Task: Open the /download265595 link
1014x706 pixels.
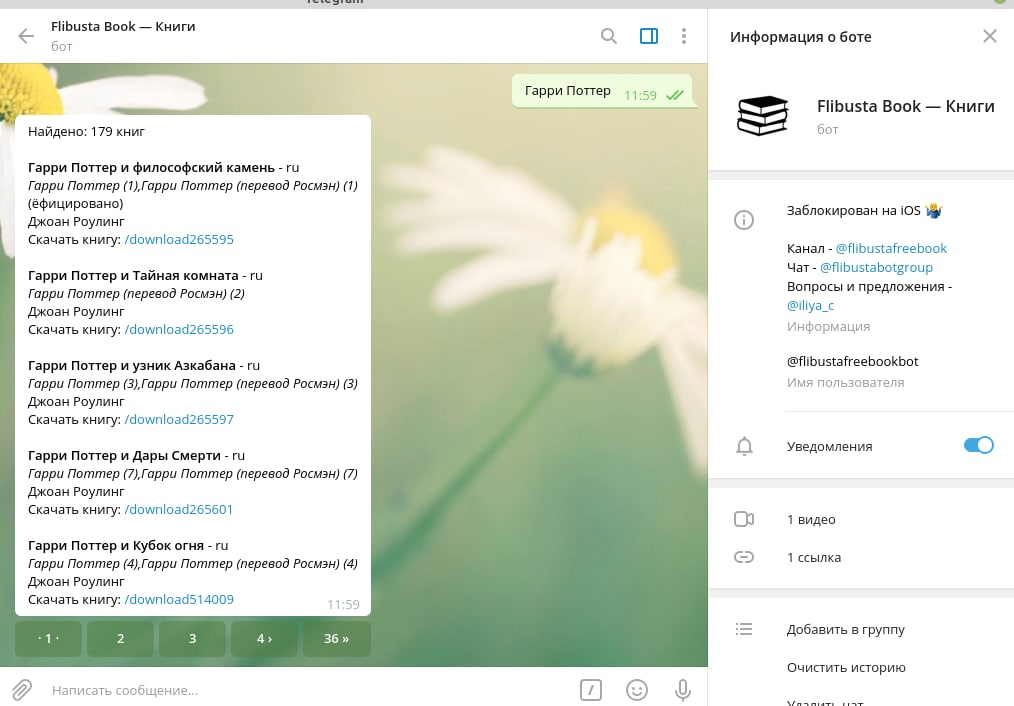Action: click(179, 239)
